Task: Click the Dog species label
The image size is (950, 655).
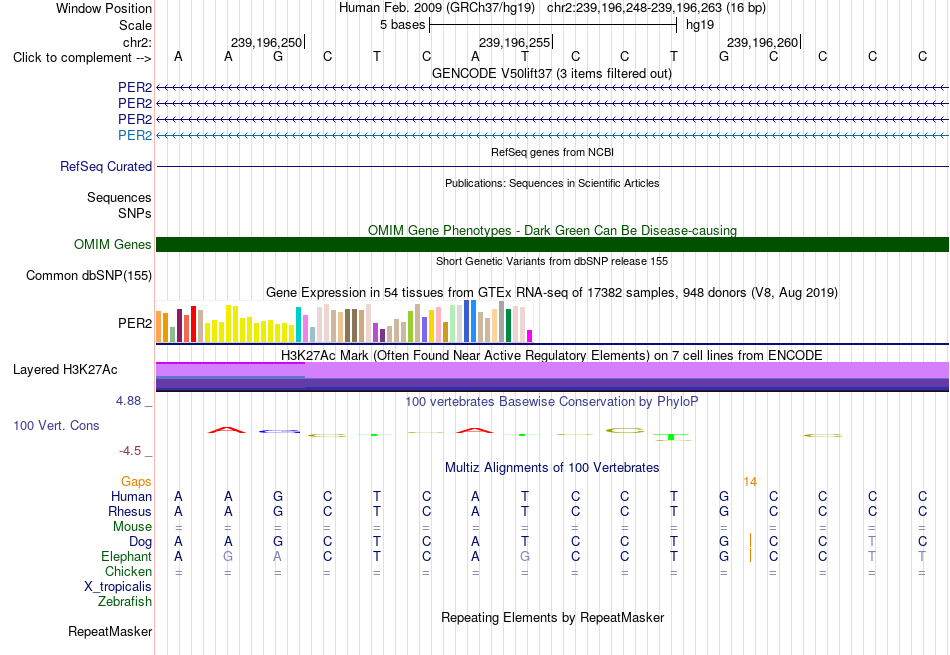Action: pyautogui.click(x=141, y=542)
